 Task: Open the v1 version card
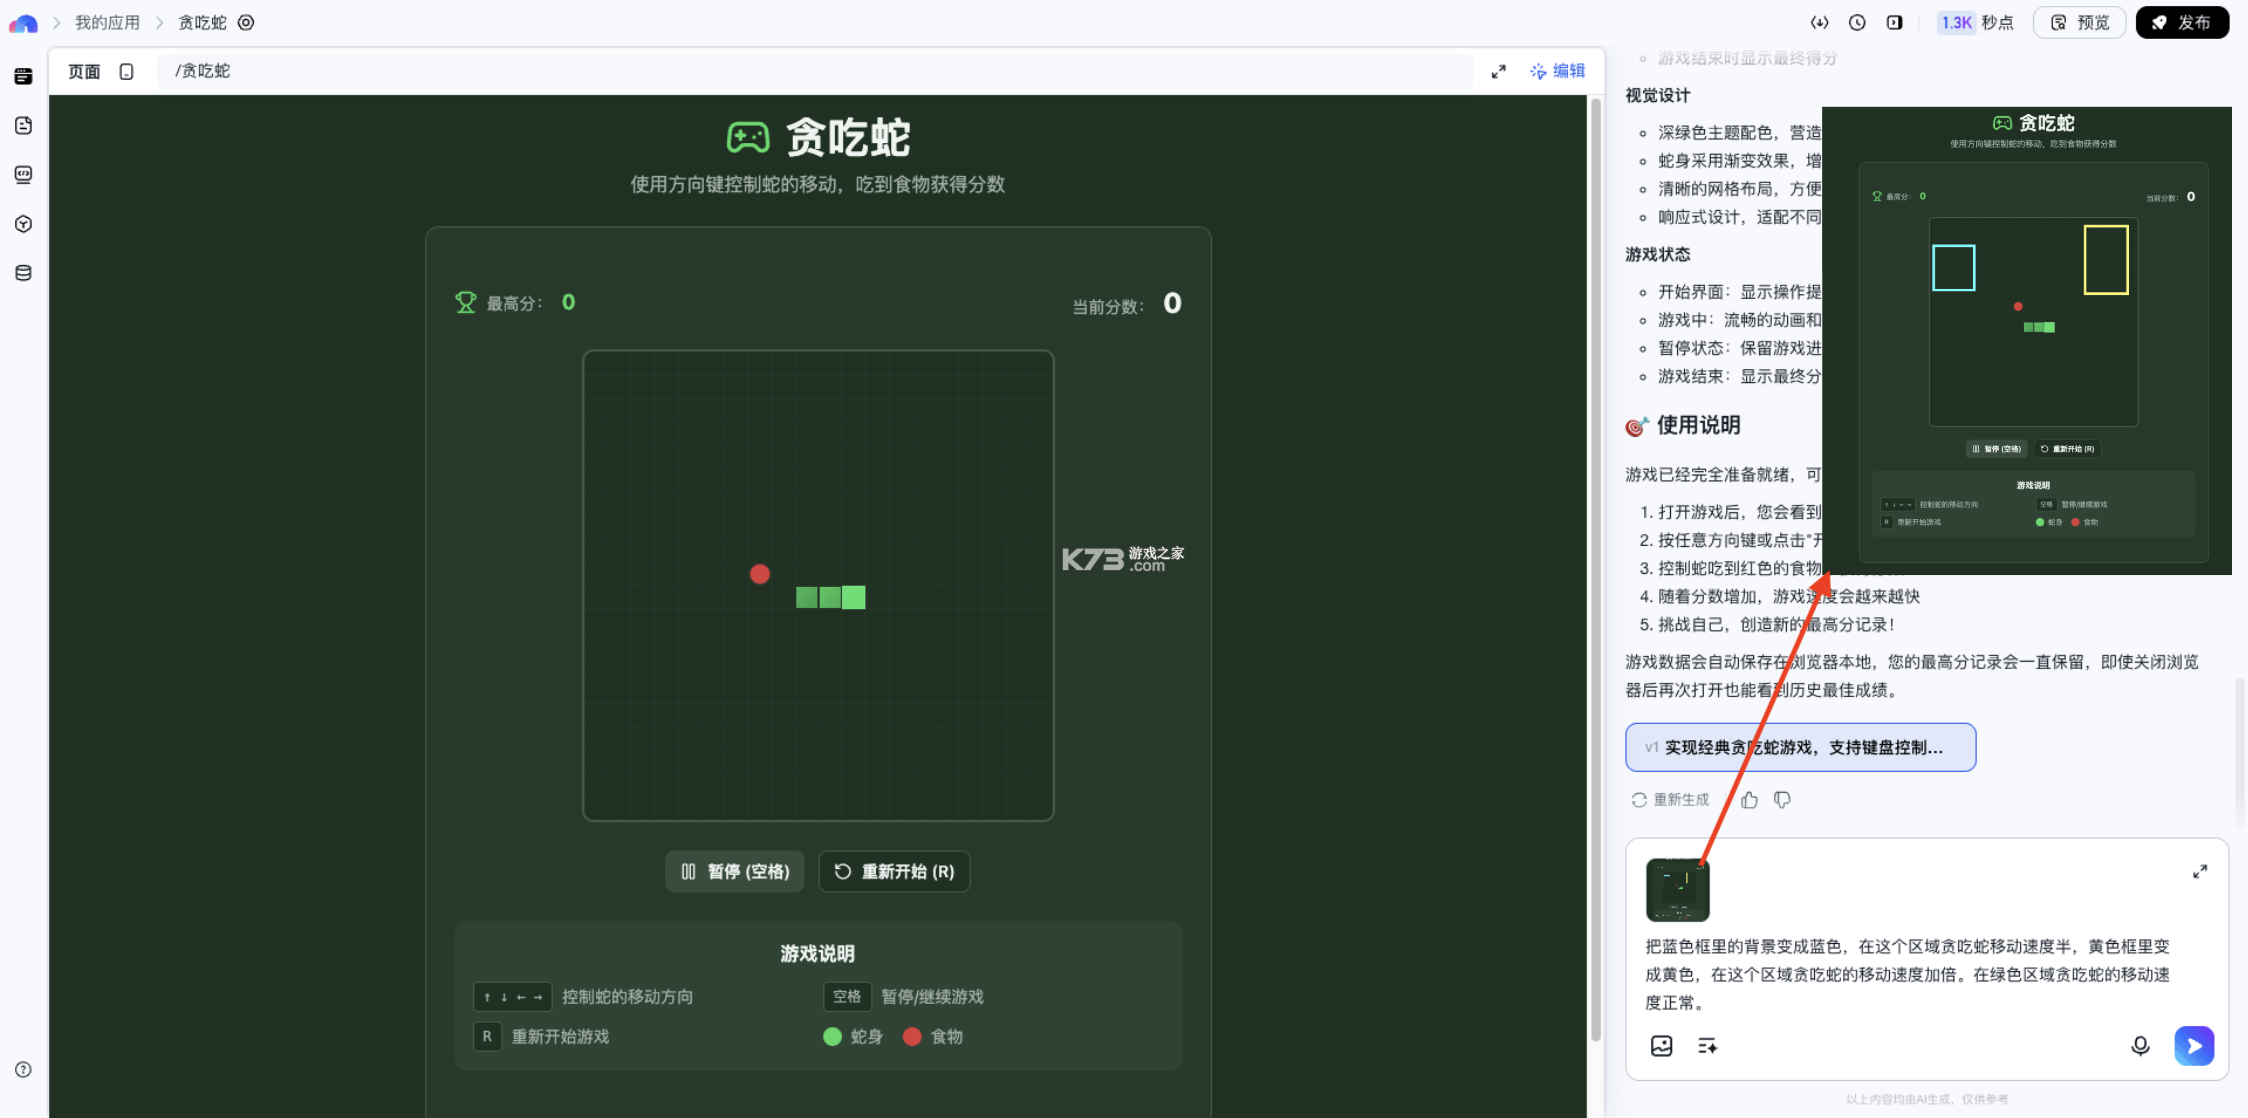(1800, 747)
